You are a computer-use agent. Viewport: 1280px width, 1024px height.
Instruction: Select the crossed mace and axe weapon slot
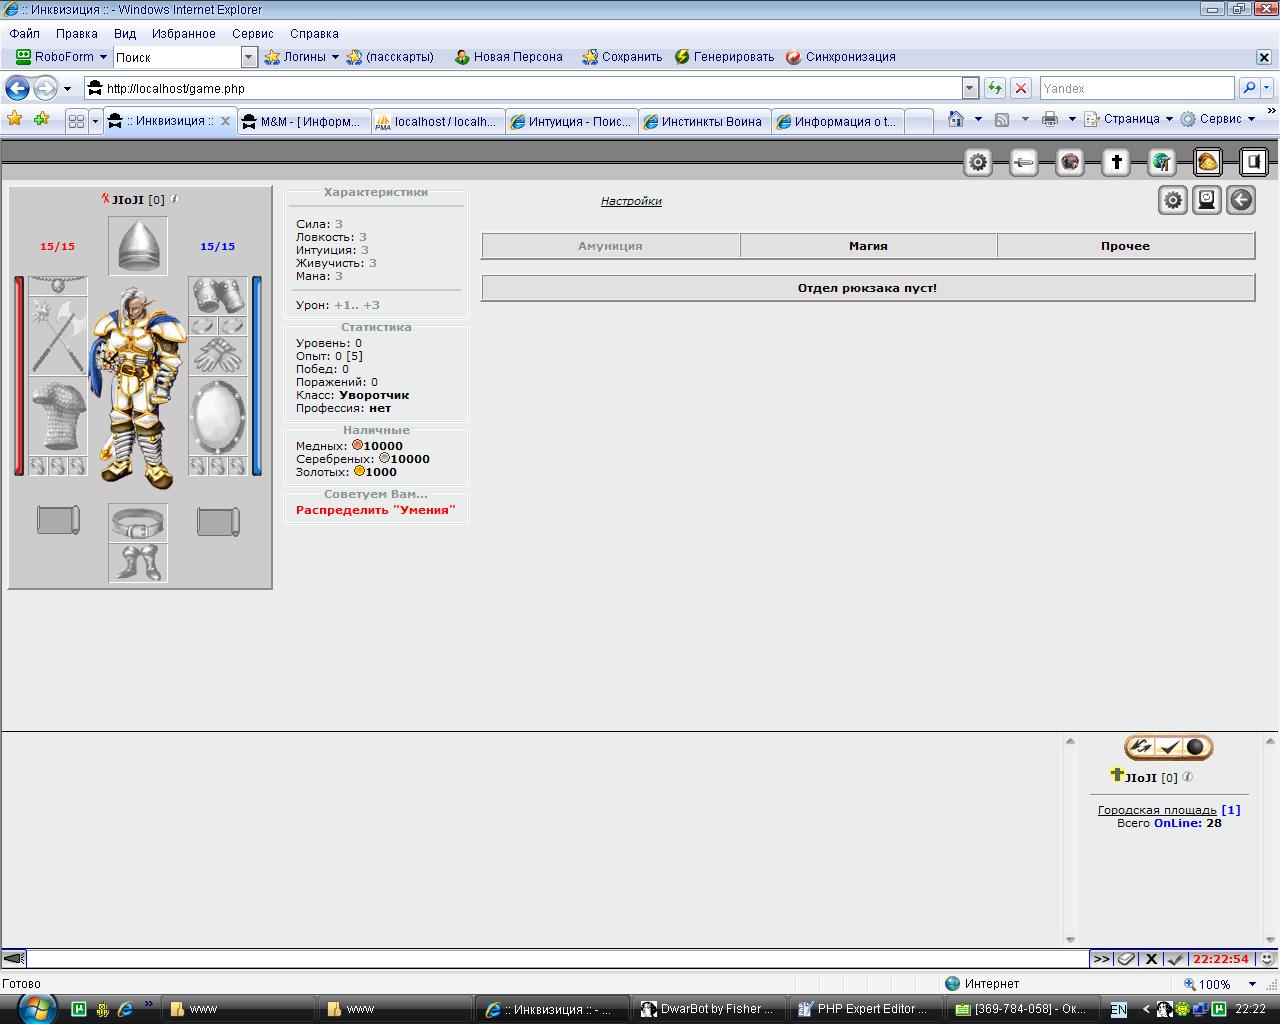58,336
